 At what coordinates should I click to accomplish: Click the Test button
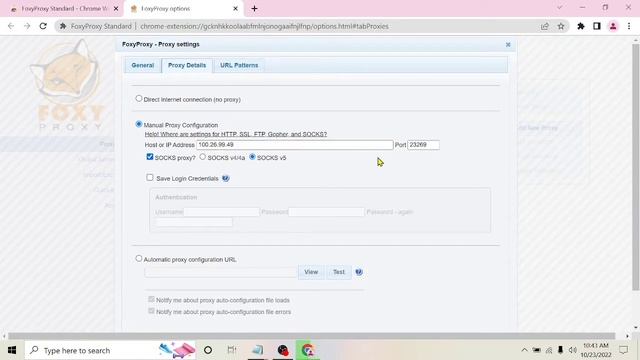[339, 272]
